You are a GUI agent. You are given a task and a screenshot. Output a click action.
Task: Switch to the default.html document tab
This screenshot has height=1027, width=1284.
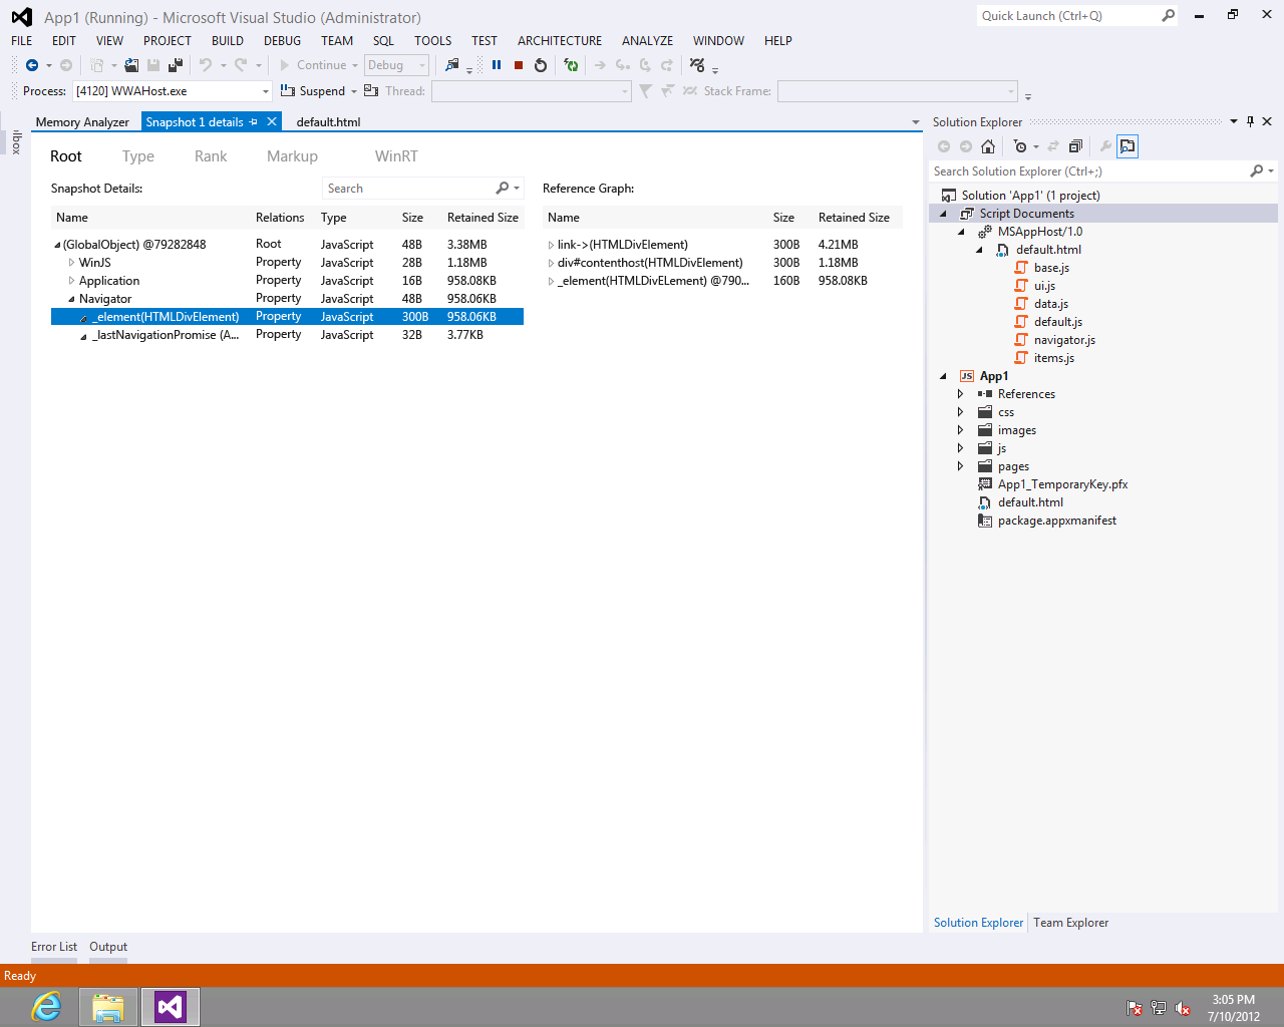328,122
